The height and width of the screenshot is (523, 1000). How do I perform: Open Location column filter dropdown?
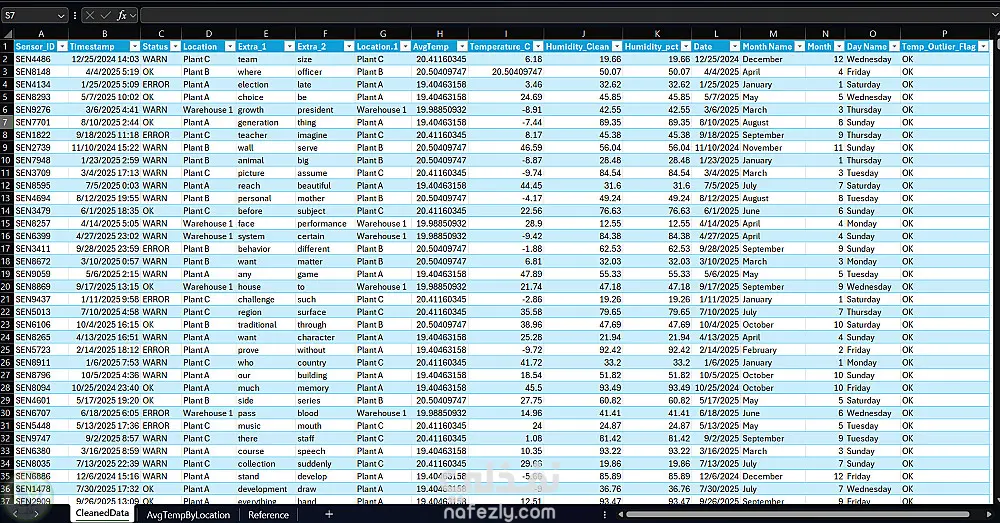(x=230, y=47)
